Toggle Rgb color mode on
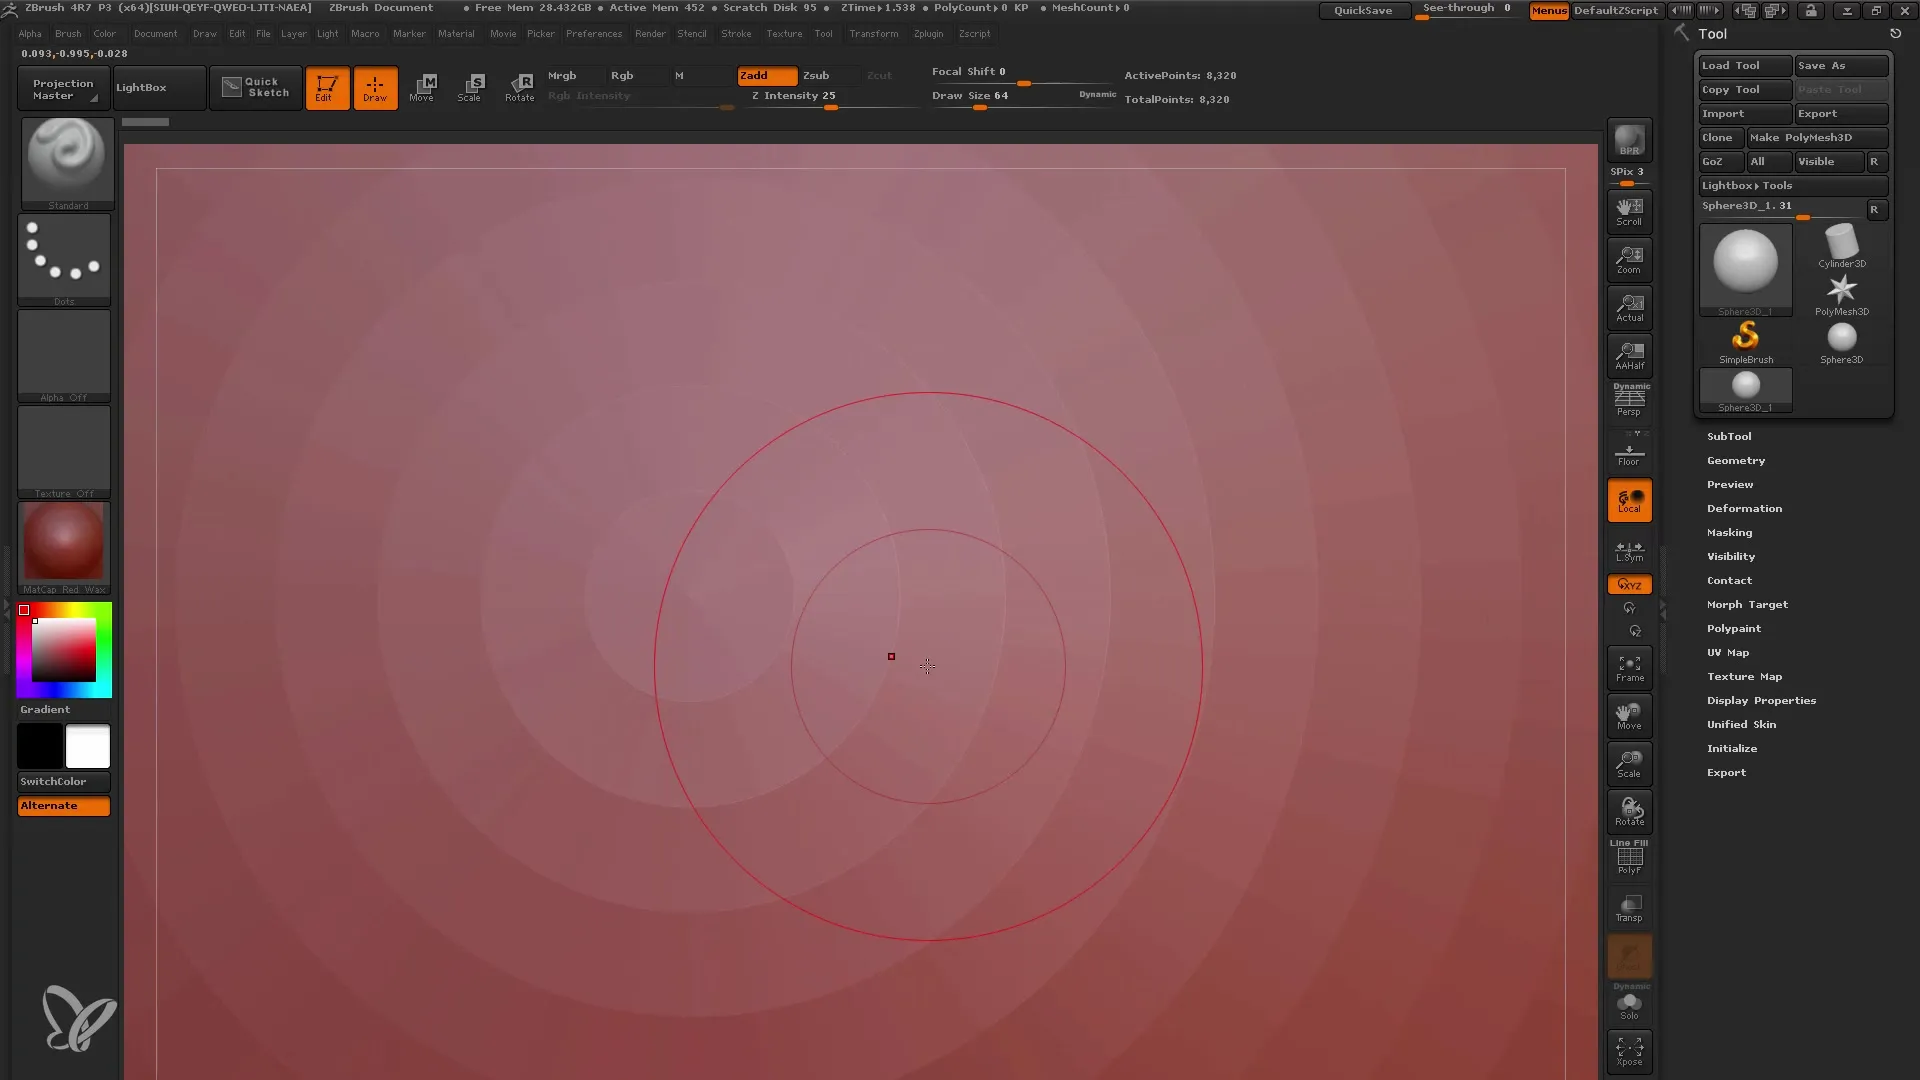The image size is (1920, 1080). pos(622,75)
